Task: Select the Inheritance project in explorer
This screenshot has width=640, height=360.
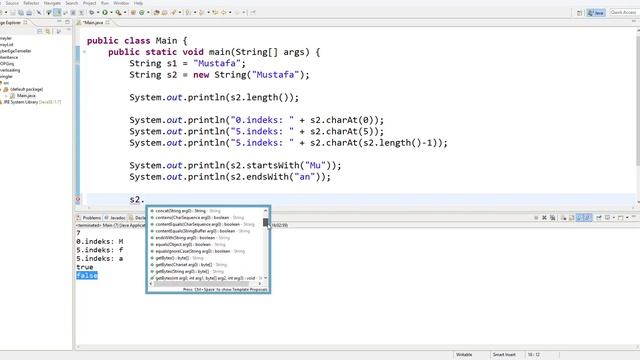Action: pos(9,57)
